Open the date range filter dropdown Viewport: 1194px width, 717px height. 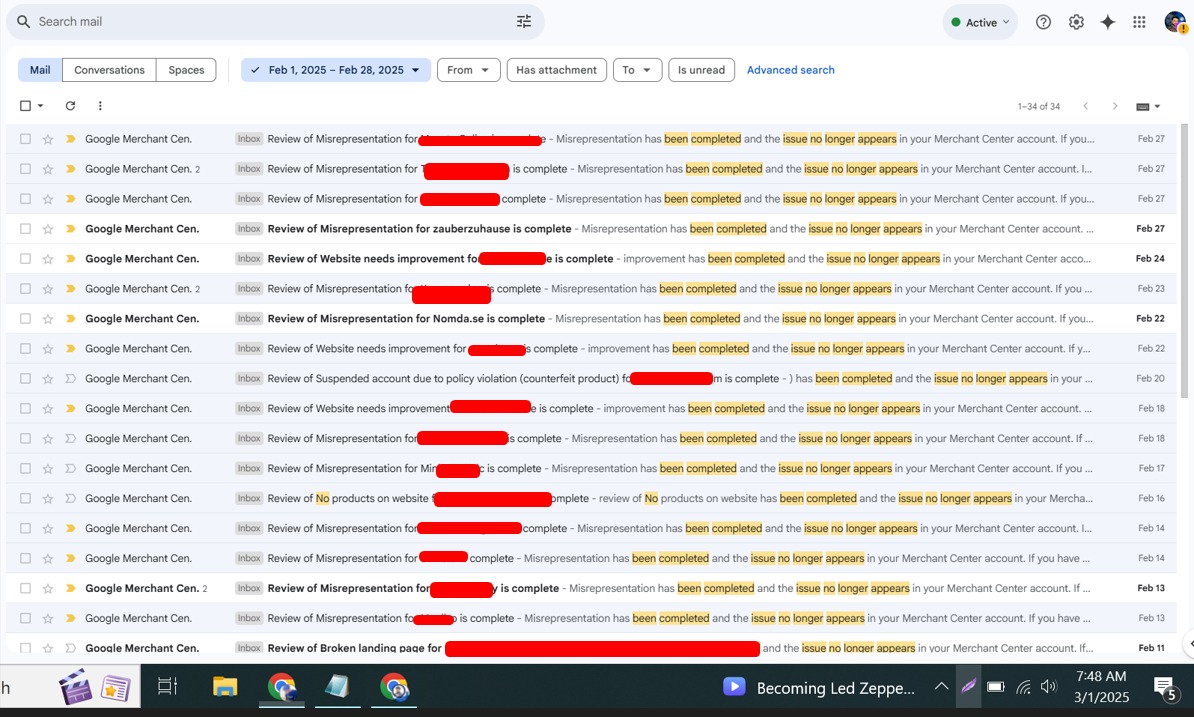point(336,70)
